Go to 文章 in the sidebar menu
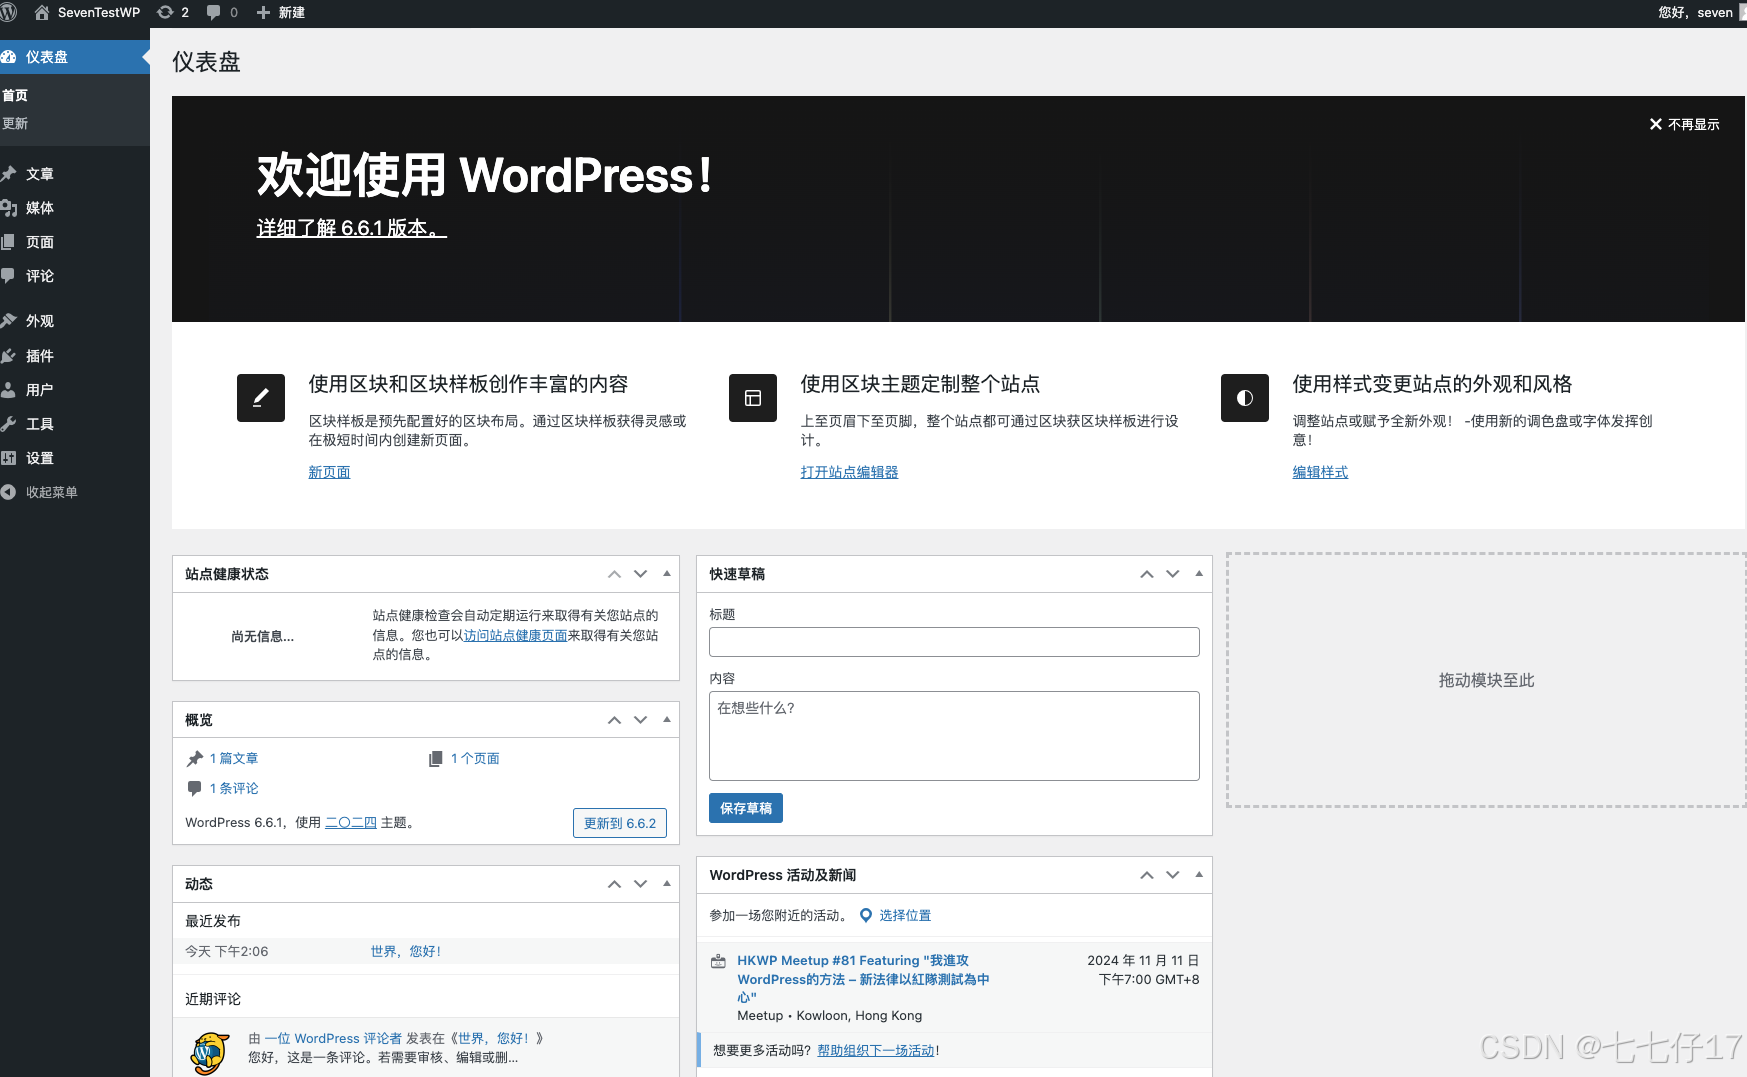 (40, 174)
